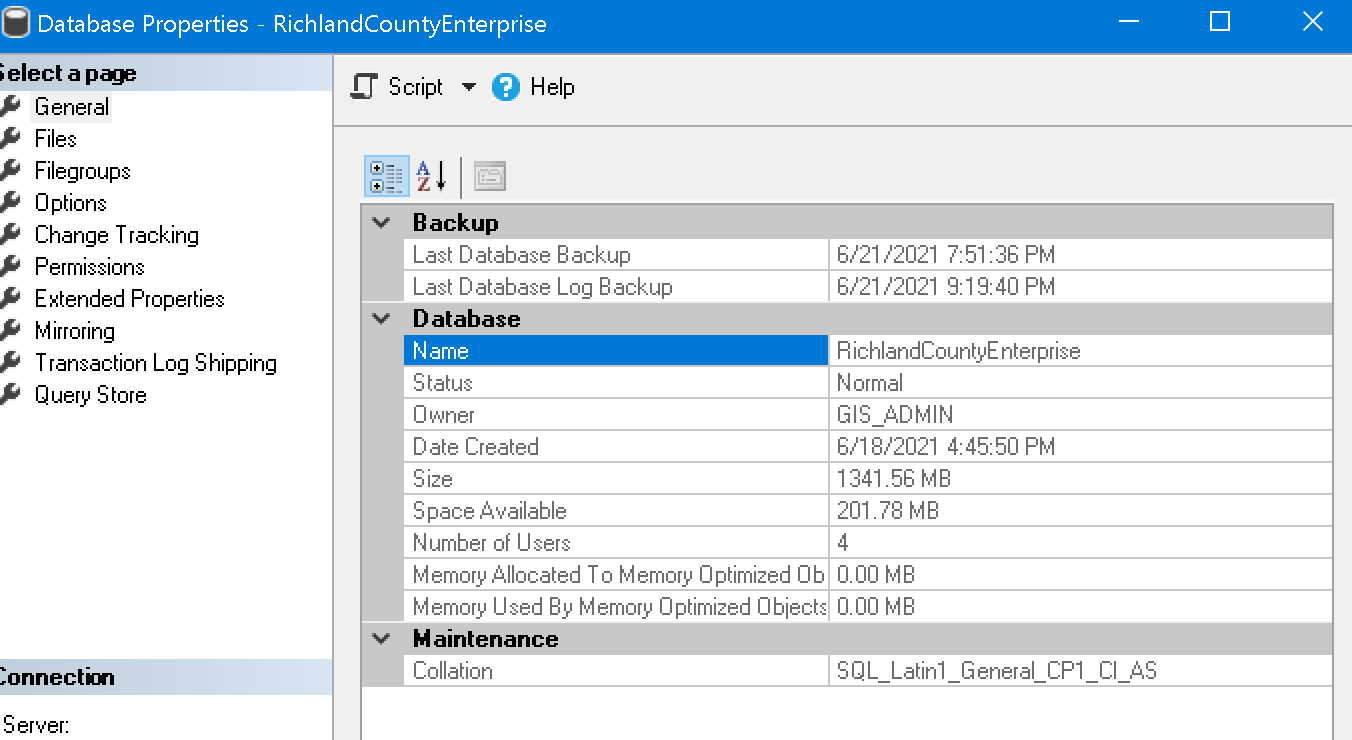Click the wrench icon beside Permissions
The image size is (1352, 740).
[x=10, y=267]
